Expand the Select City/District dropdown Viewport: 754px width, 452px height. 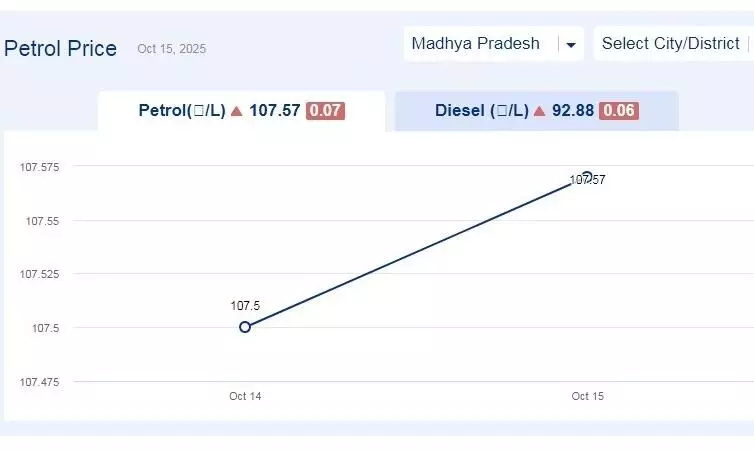pos(671,44)
